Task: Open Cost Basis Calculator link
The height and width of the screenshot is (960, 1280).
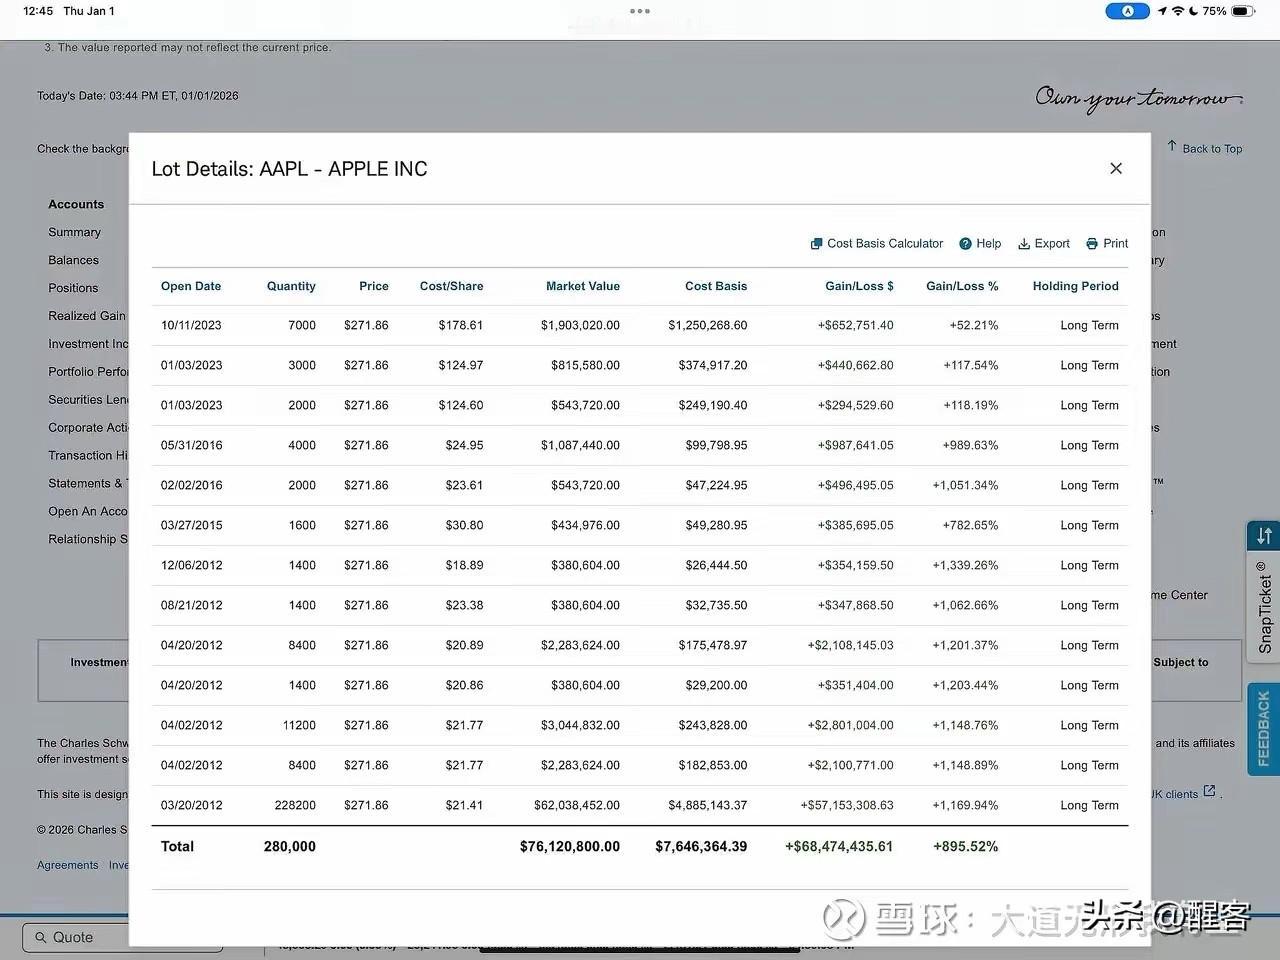Action: tap(885, 243)
